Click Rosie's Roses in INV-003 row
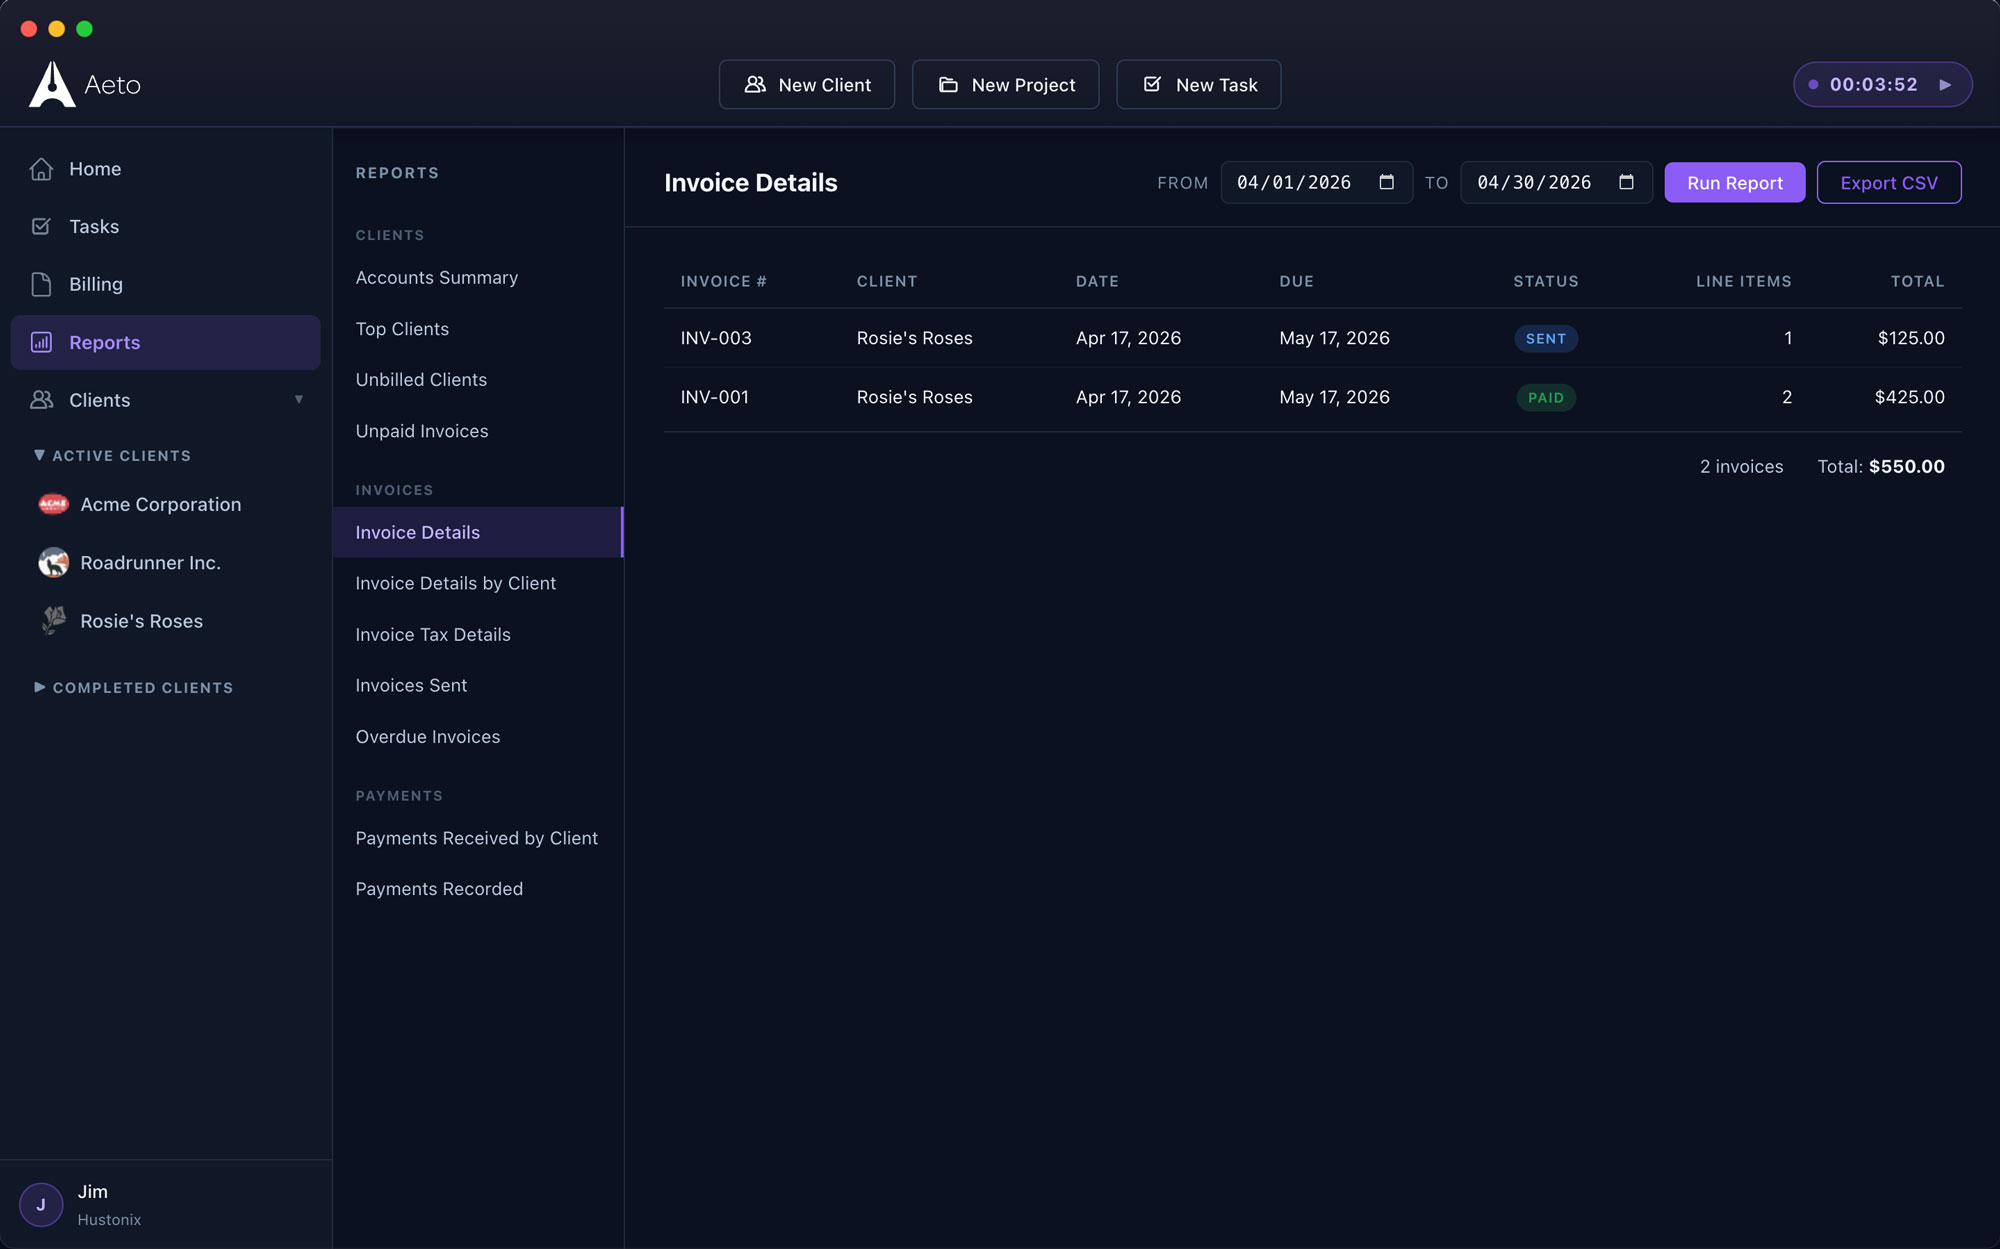 914,338
